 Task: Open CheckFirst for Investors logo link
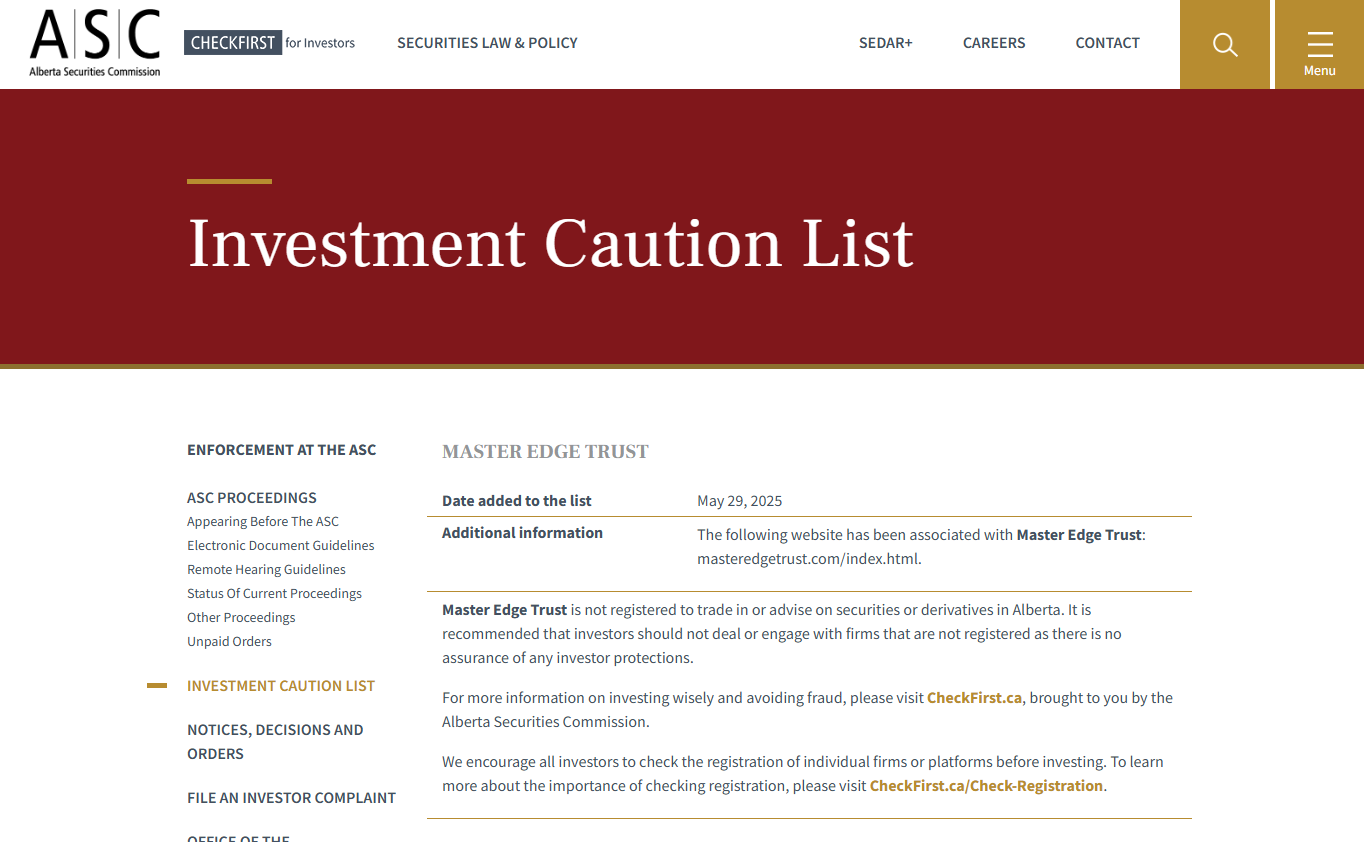(270, 42)
